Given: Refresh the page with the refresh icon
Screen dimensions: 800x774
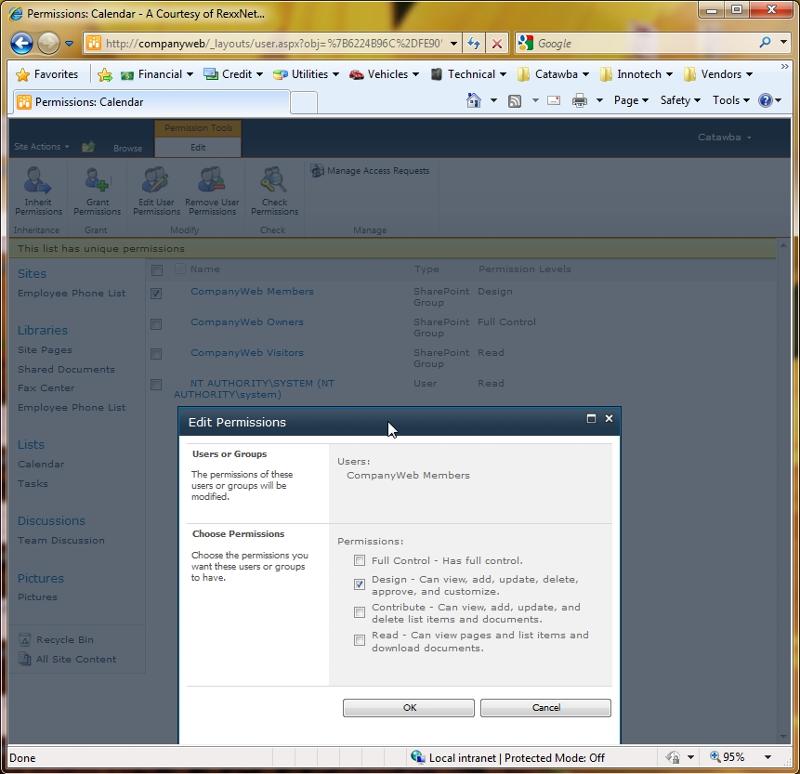Looking at the screenshot, I should [x=473, y=43].
